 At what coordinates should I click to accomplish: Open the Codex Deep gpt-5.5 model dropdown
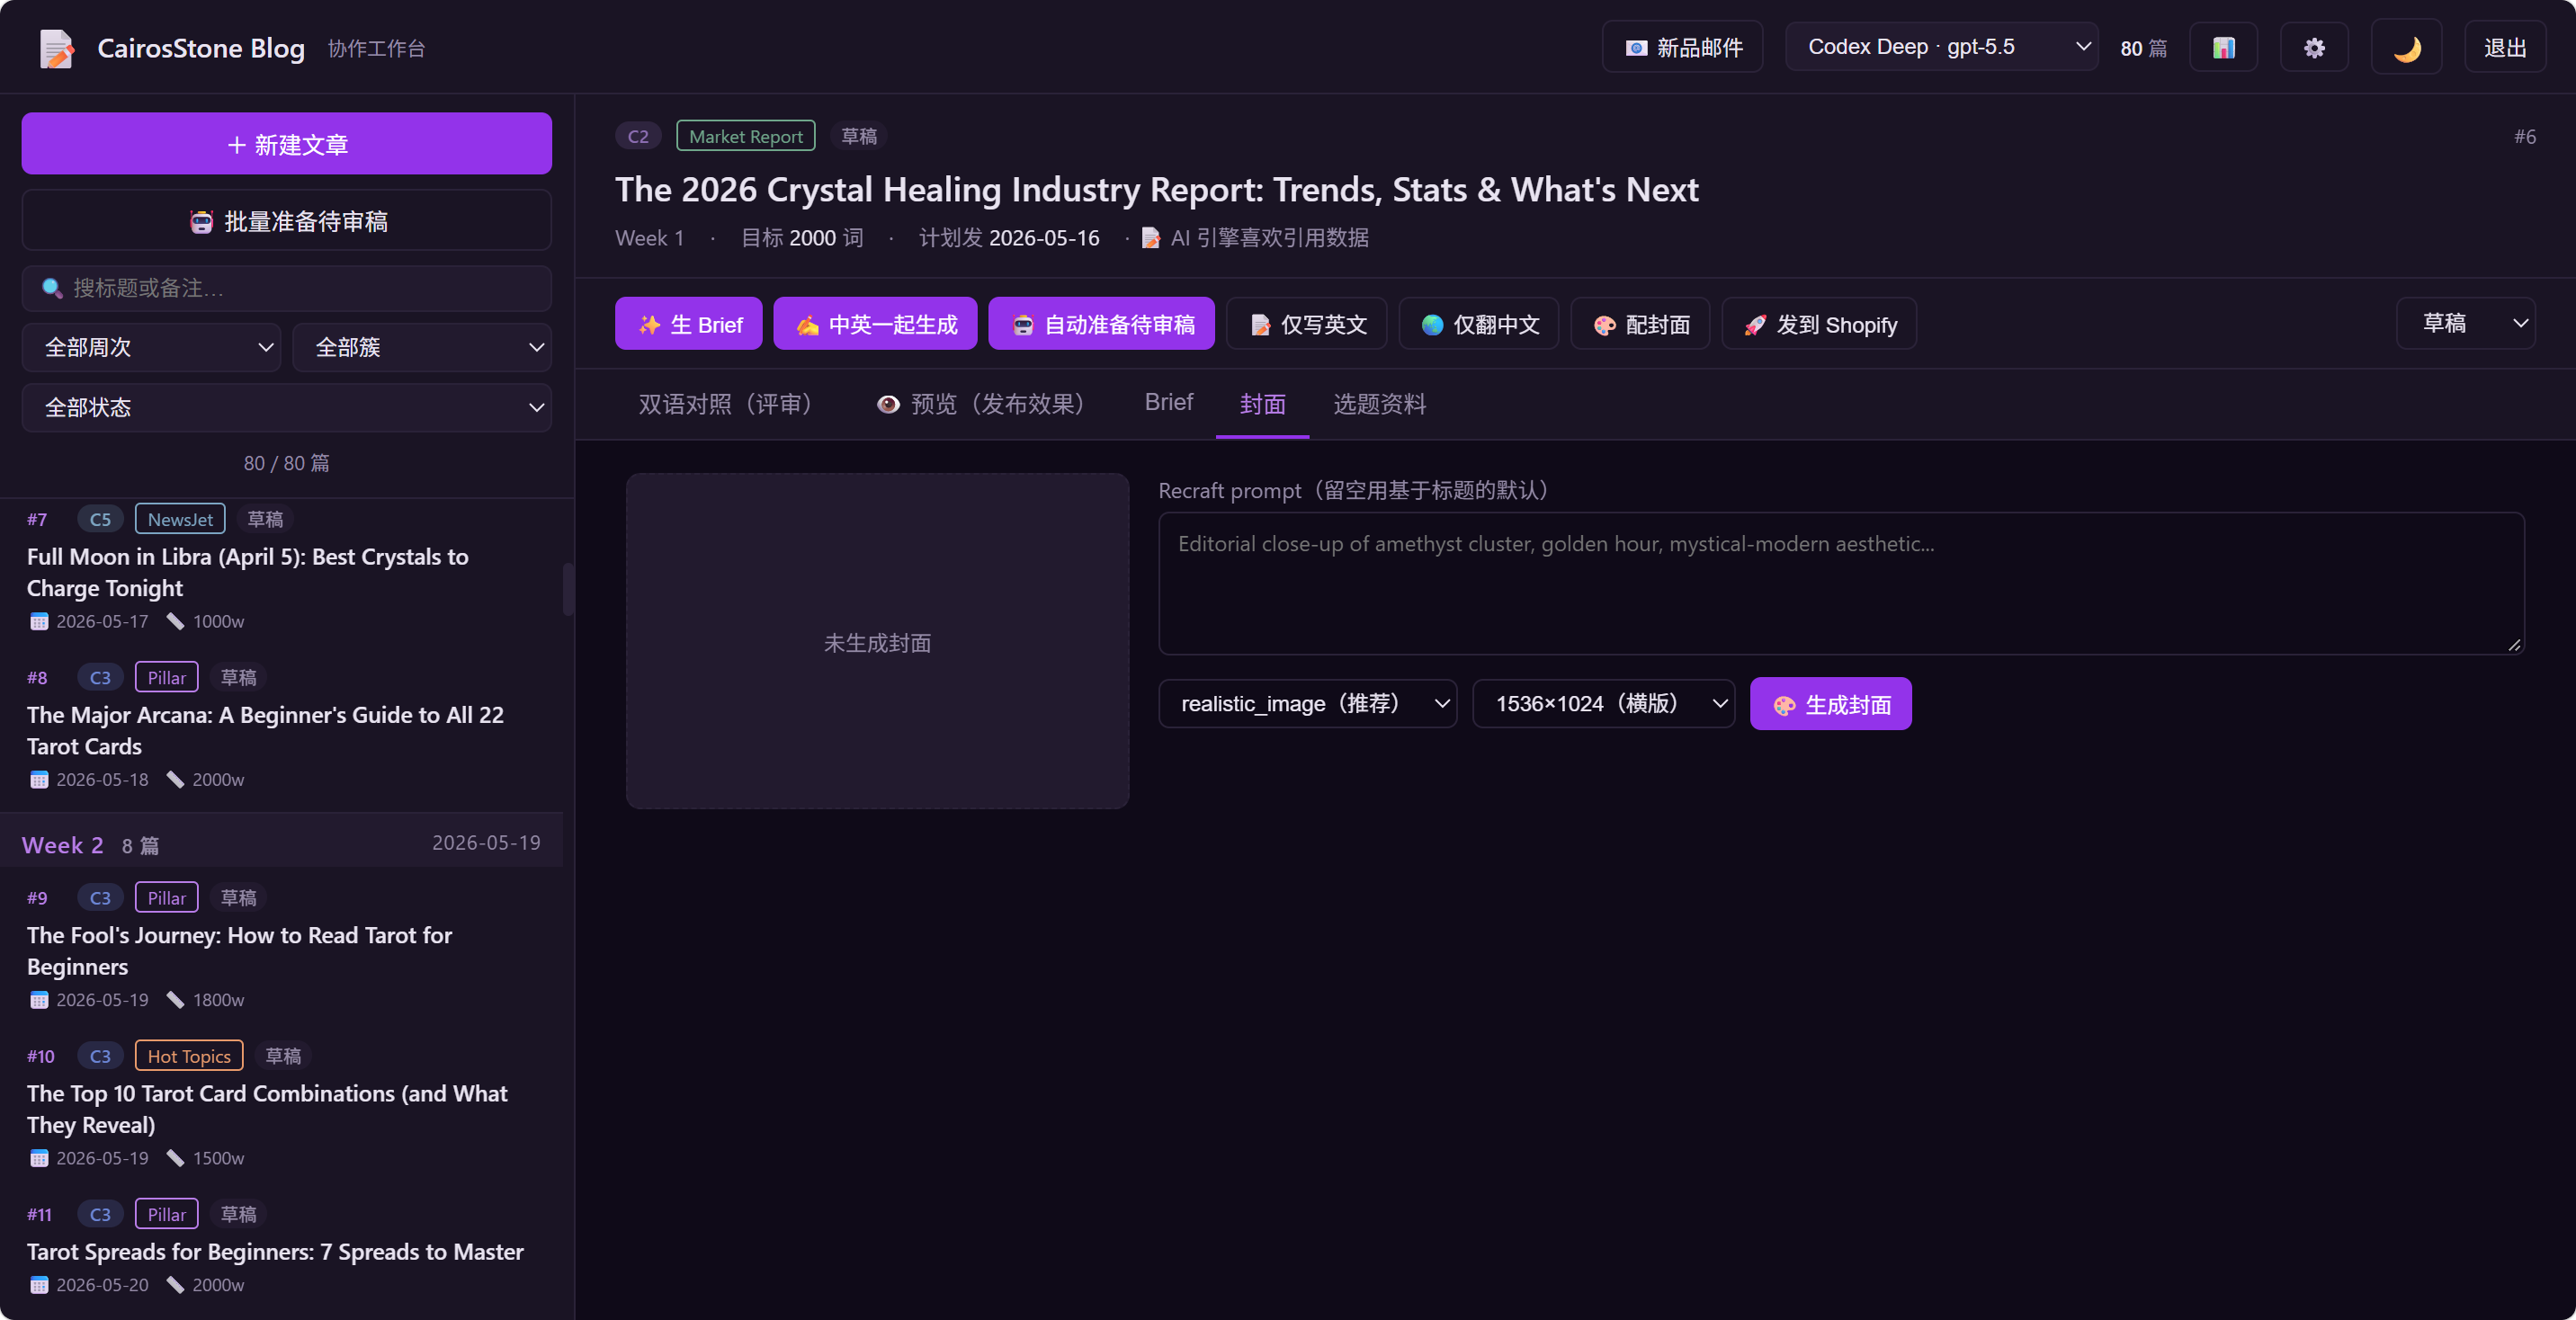tap(1942, 47)
